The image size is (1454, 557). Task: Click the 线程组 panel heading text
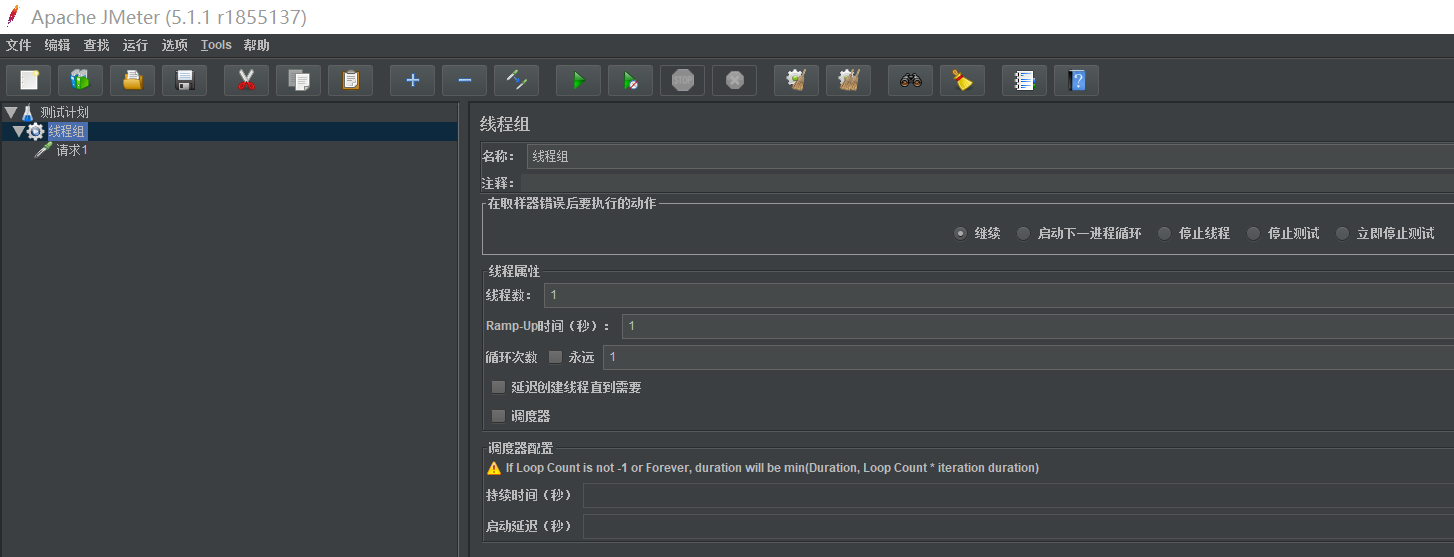tap(505, 124)
